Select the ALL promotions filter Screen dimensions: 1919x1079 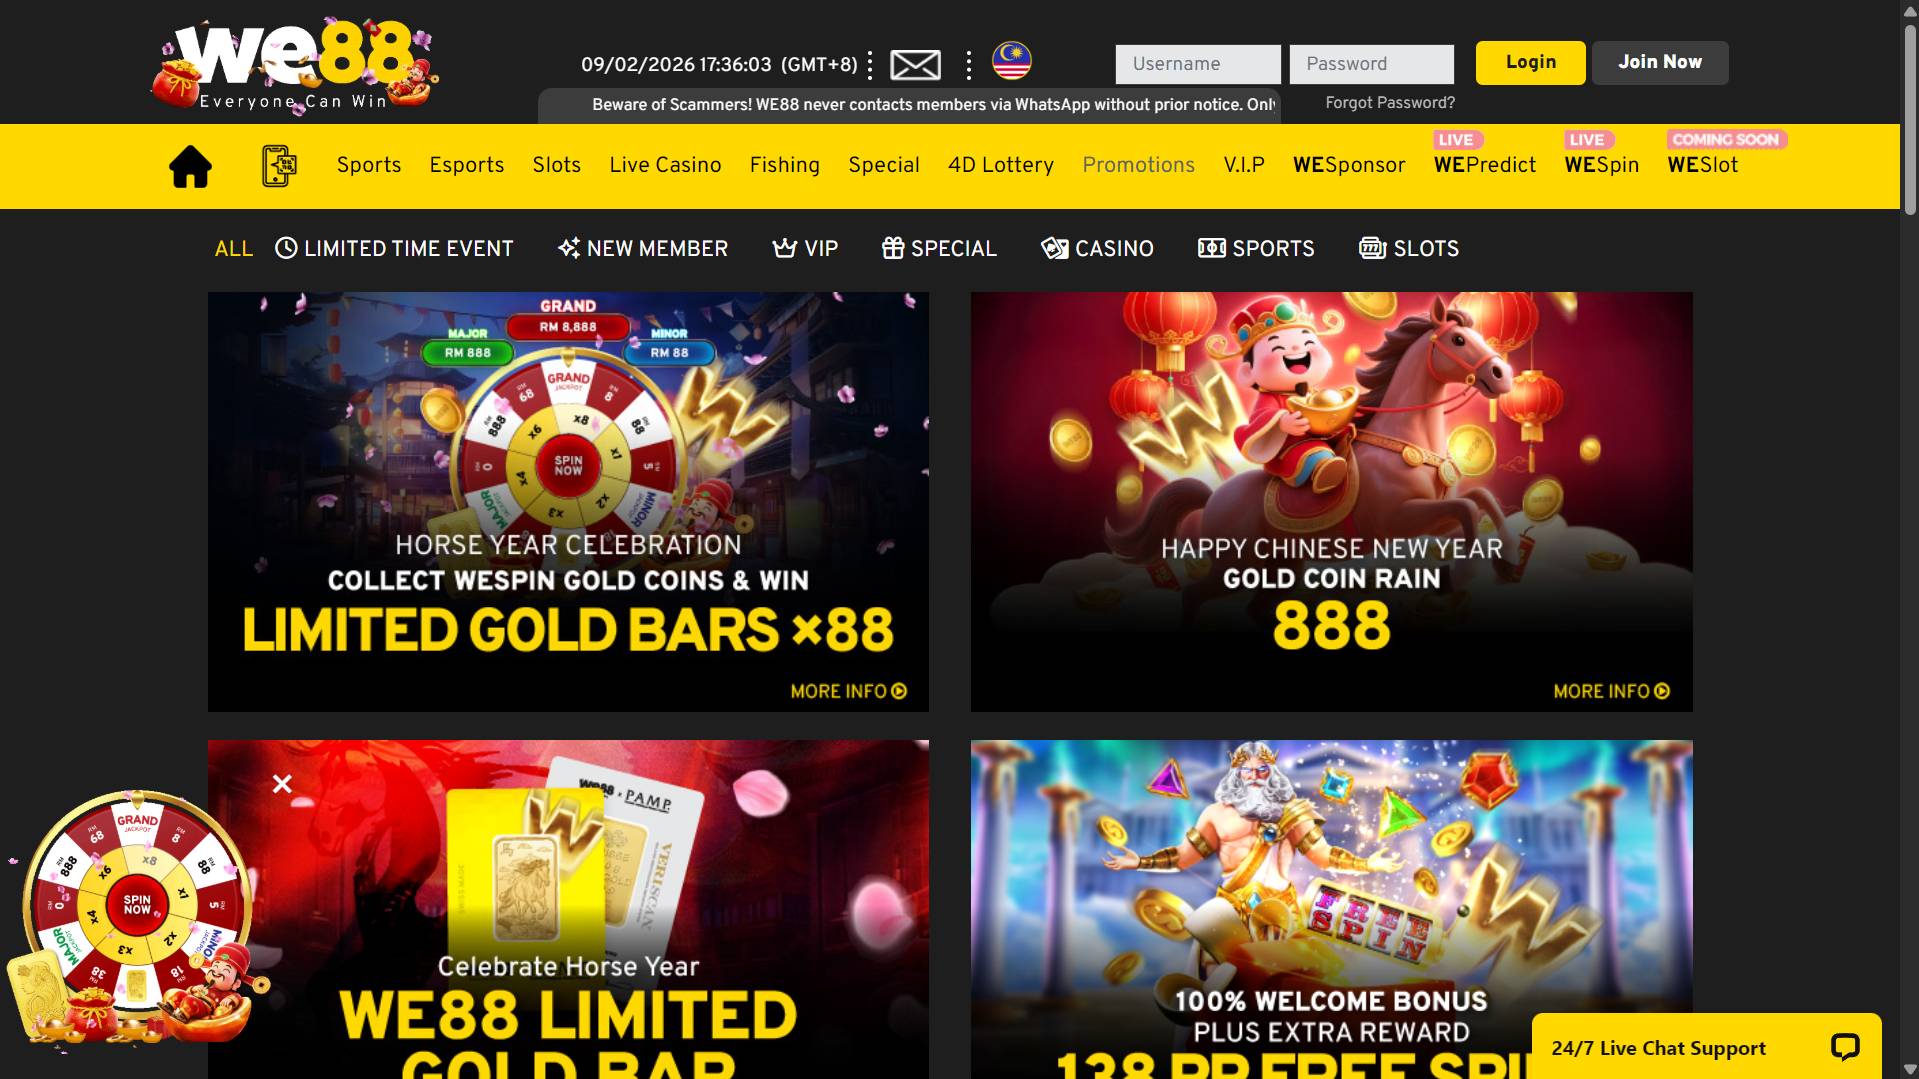(x=234, y=249)
